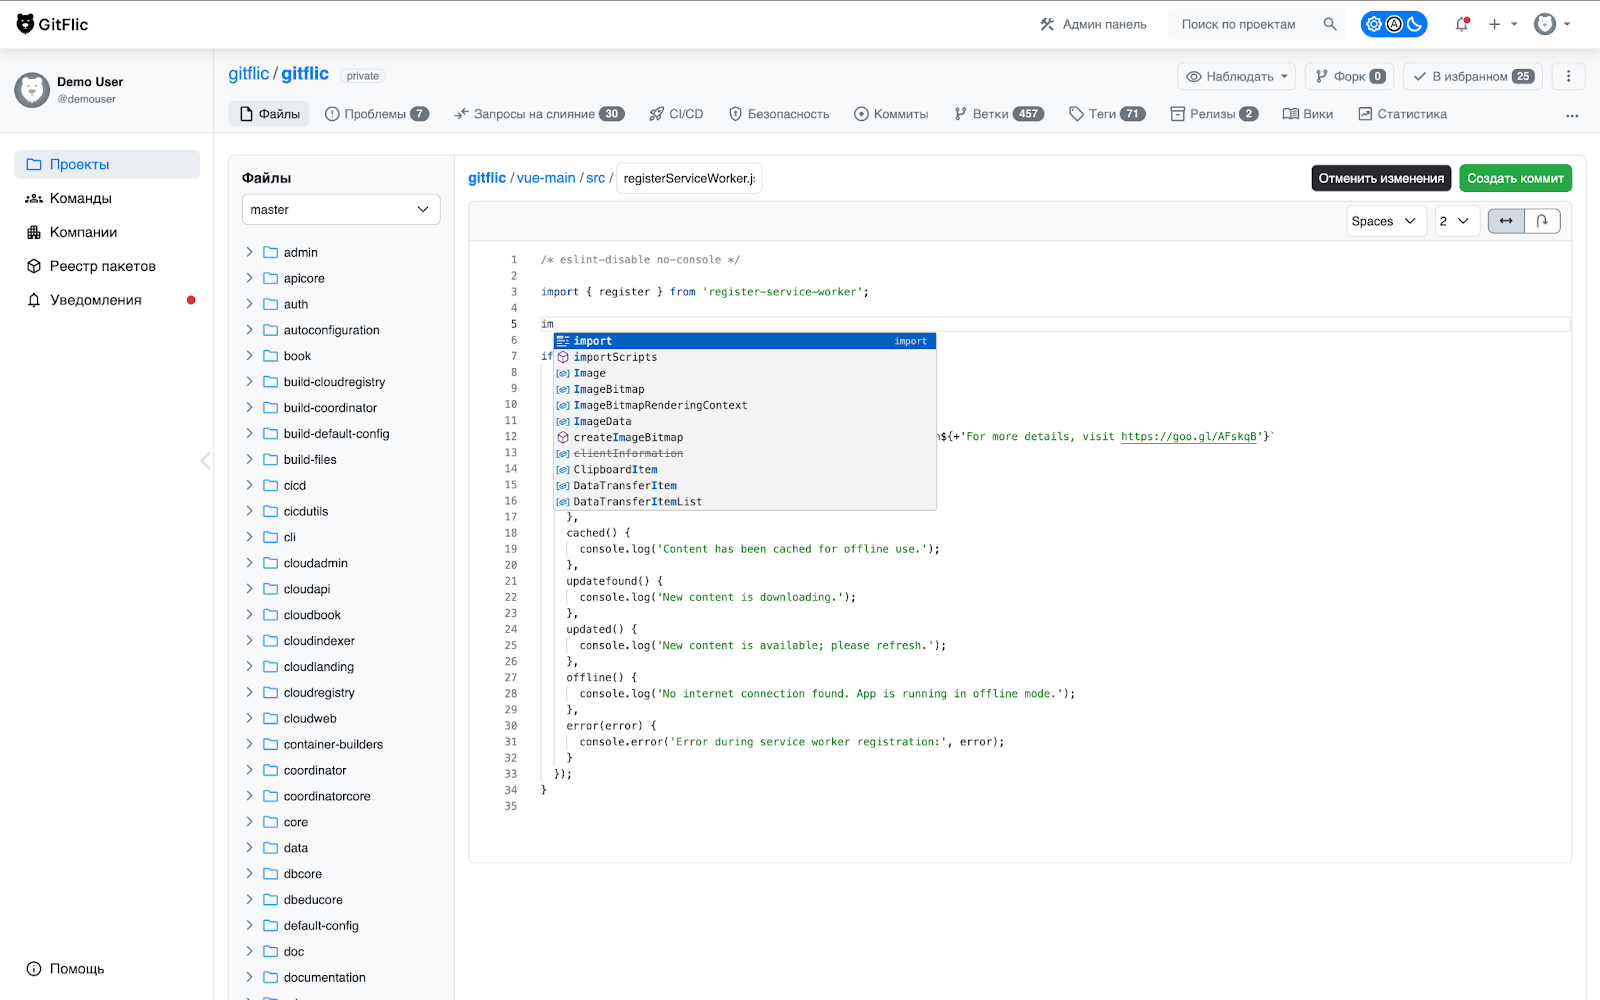Open the cloudadmin folder
Image resolution: width=1600 pixels, height=1000 pixels.
click(x=315, y=563)
